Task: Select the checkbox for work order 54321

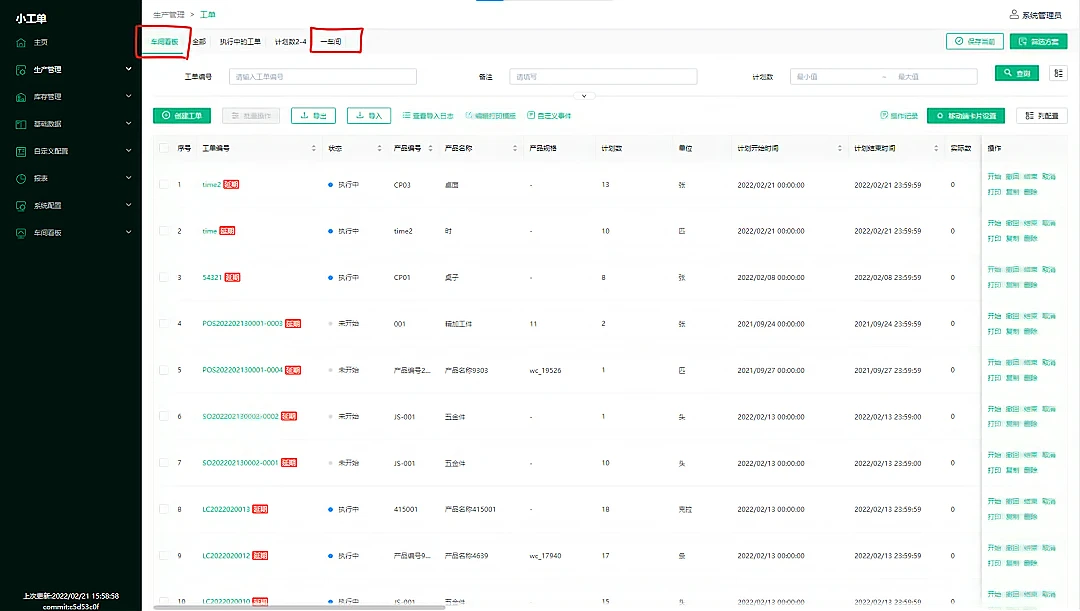Action: coord(164,277)
